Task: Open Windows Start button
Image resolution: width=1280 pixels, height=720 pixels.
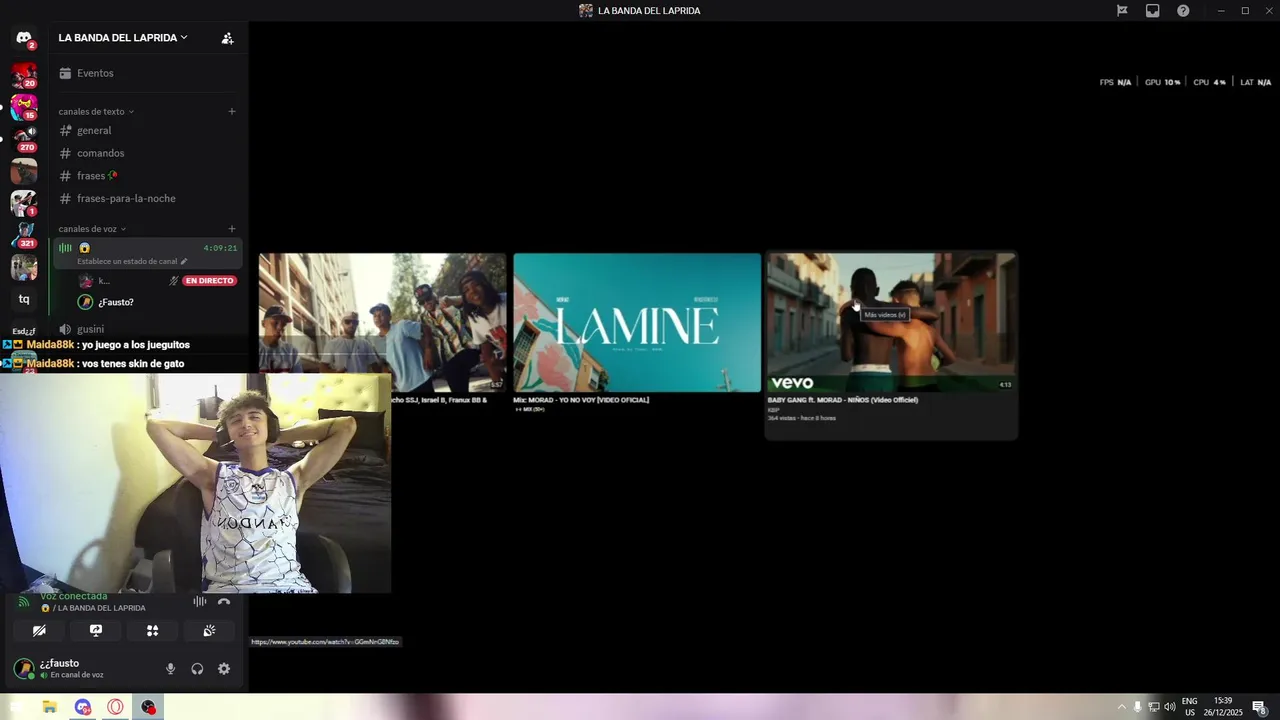Action: click(16, 707)
